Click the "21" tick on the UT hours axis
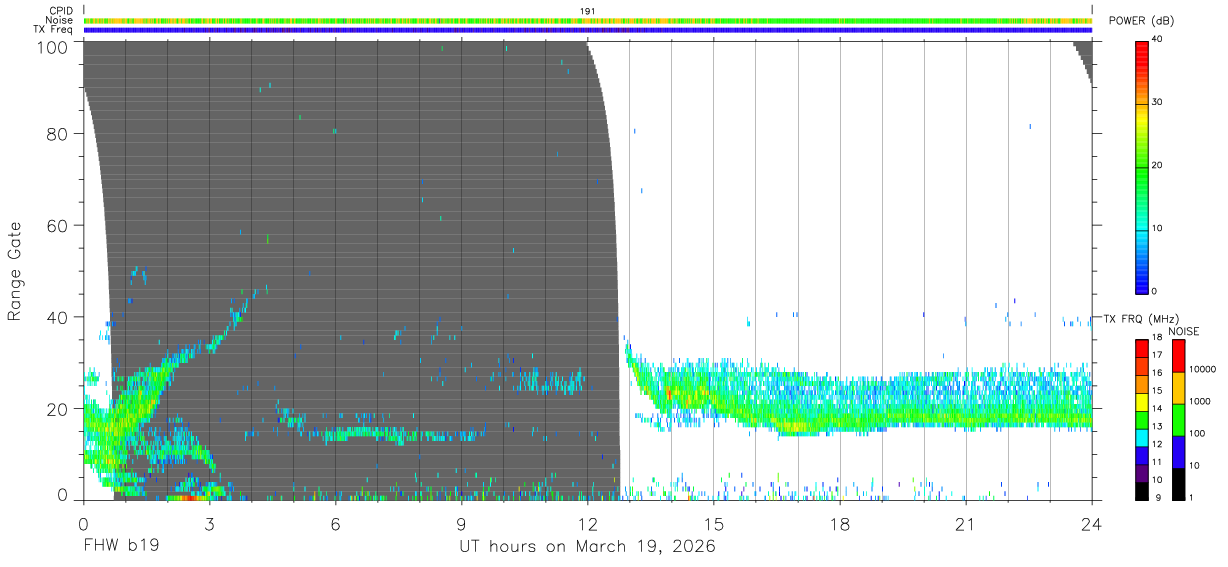 point(966,525)
